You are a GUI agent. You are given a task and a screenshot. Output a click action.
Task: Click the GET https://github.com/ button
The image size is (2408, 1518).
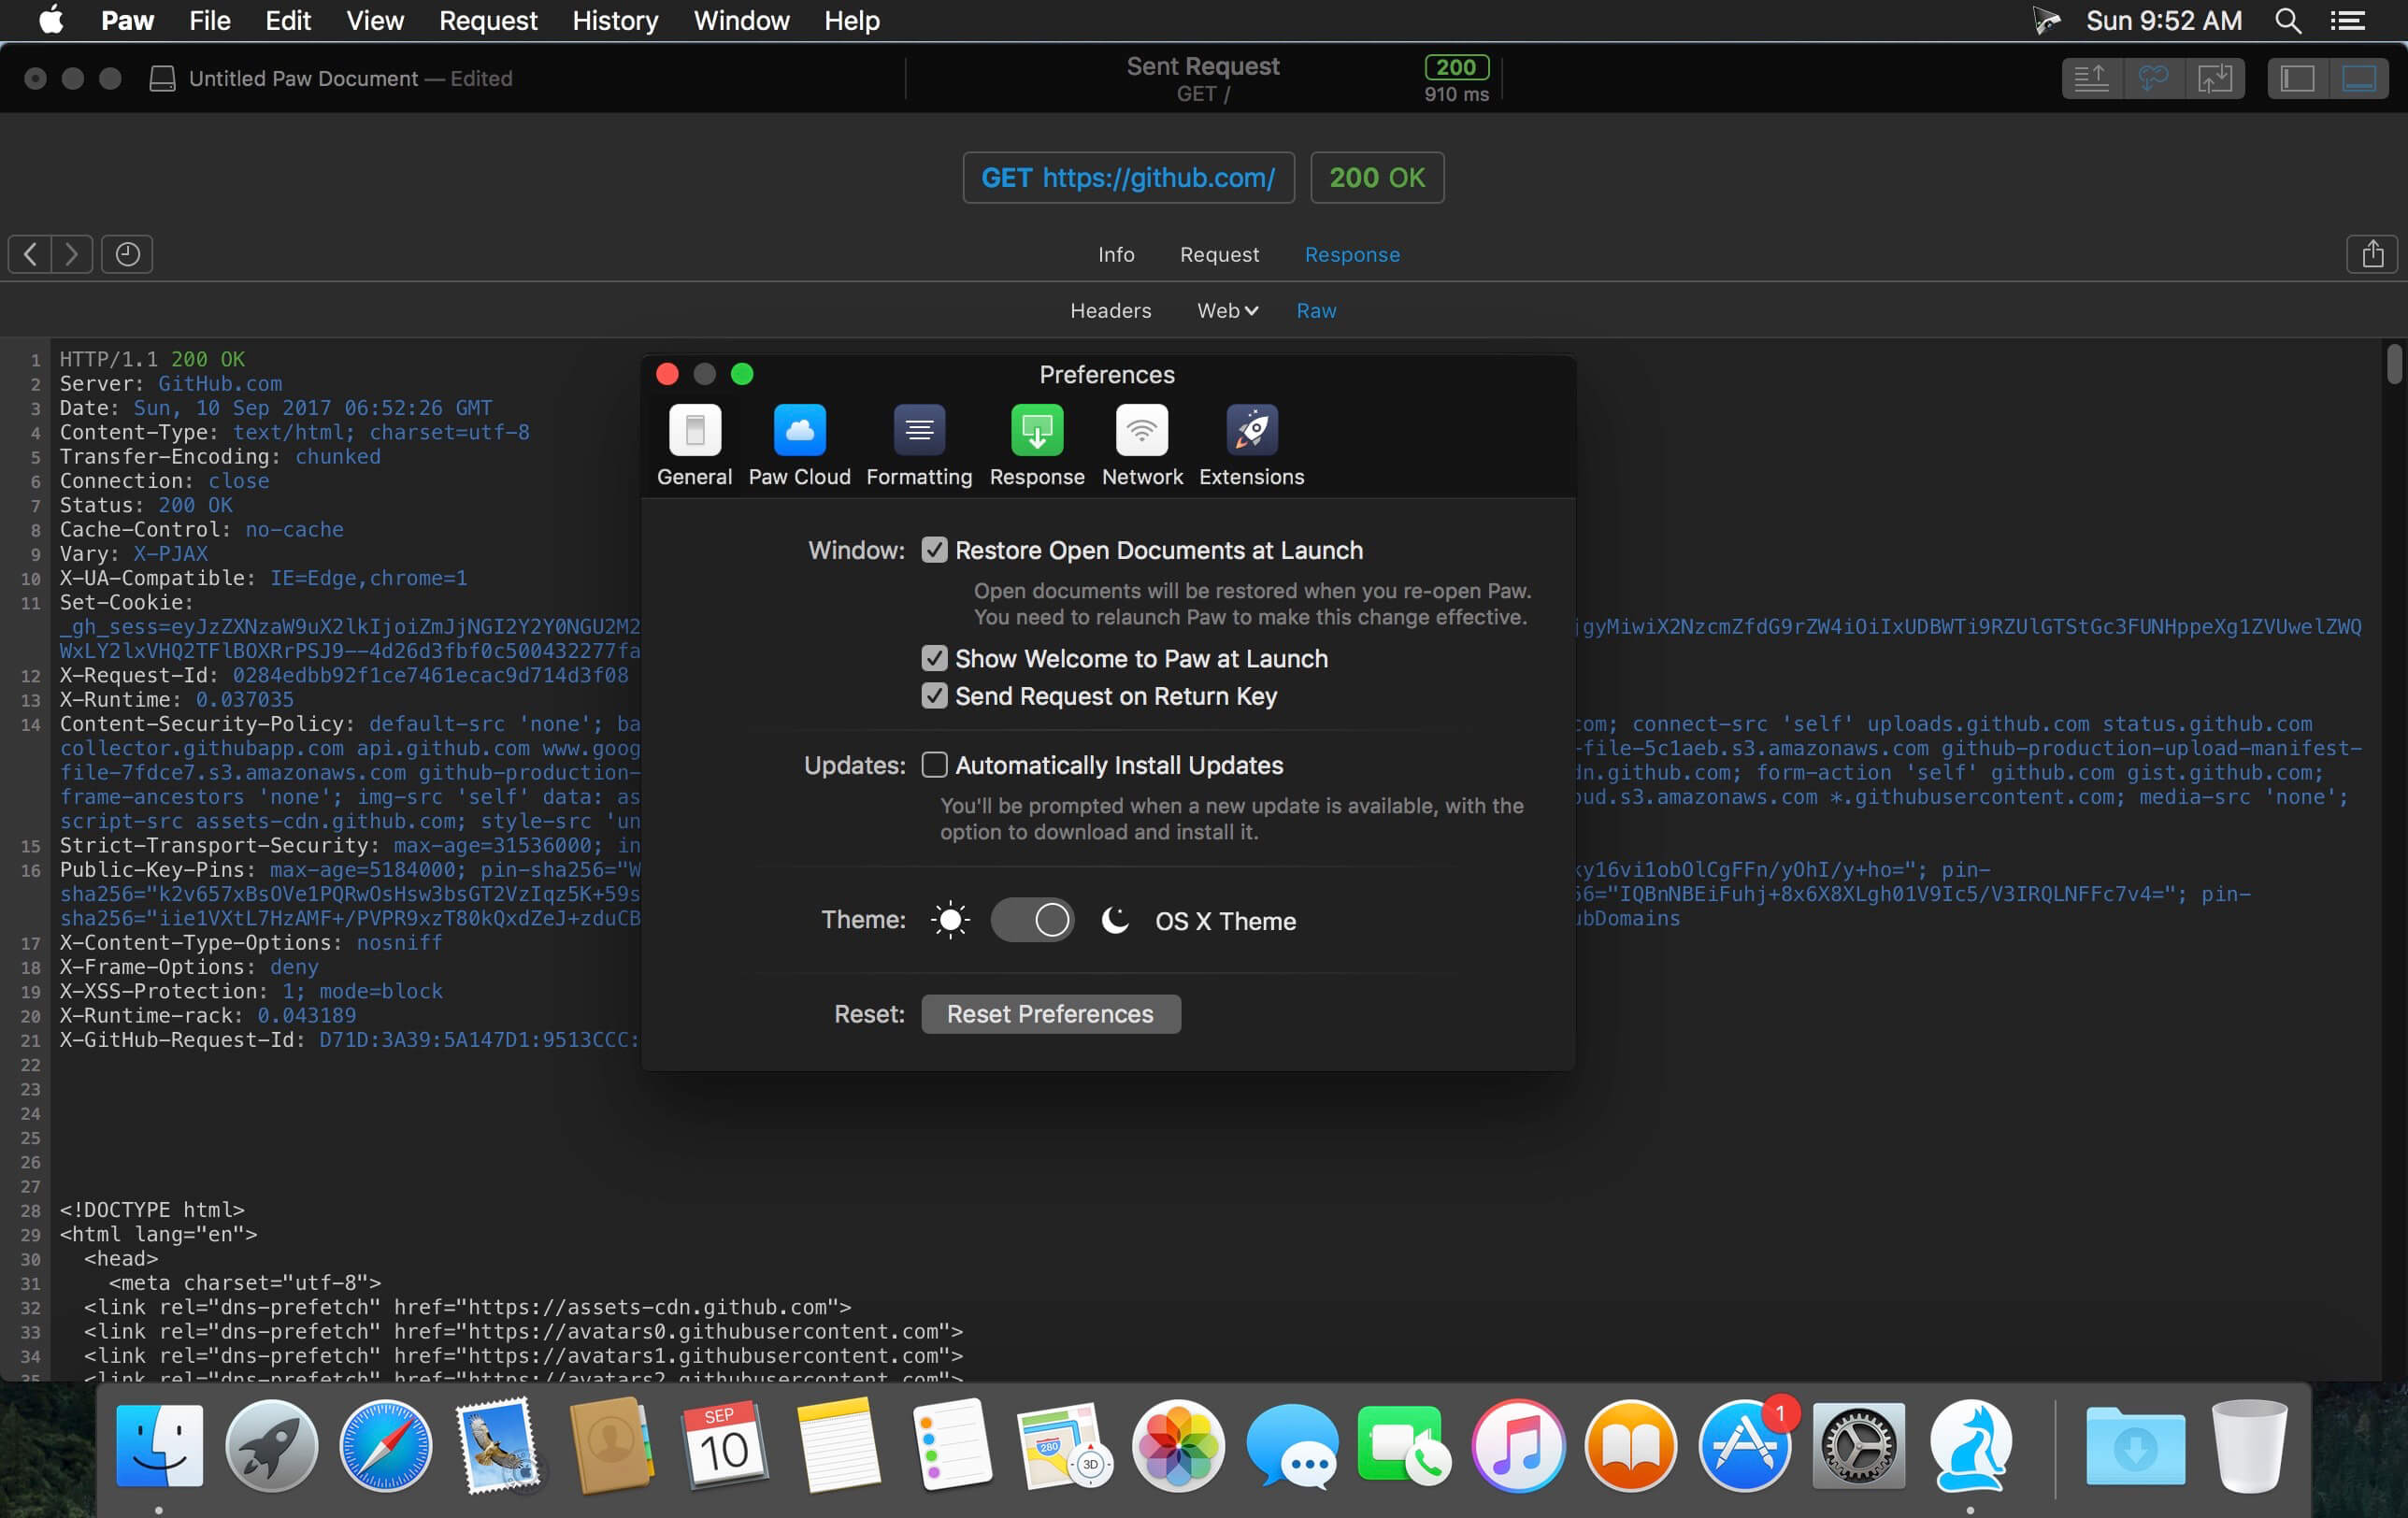[x=1128, y=178]
